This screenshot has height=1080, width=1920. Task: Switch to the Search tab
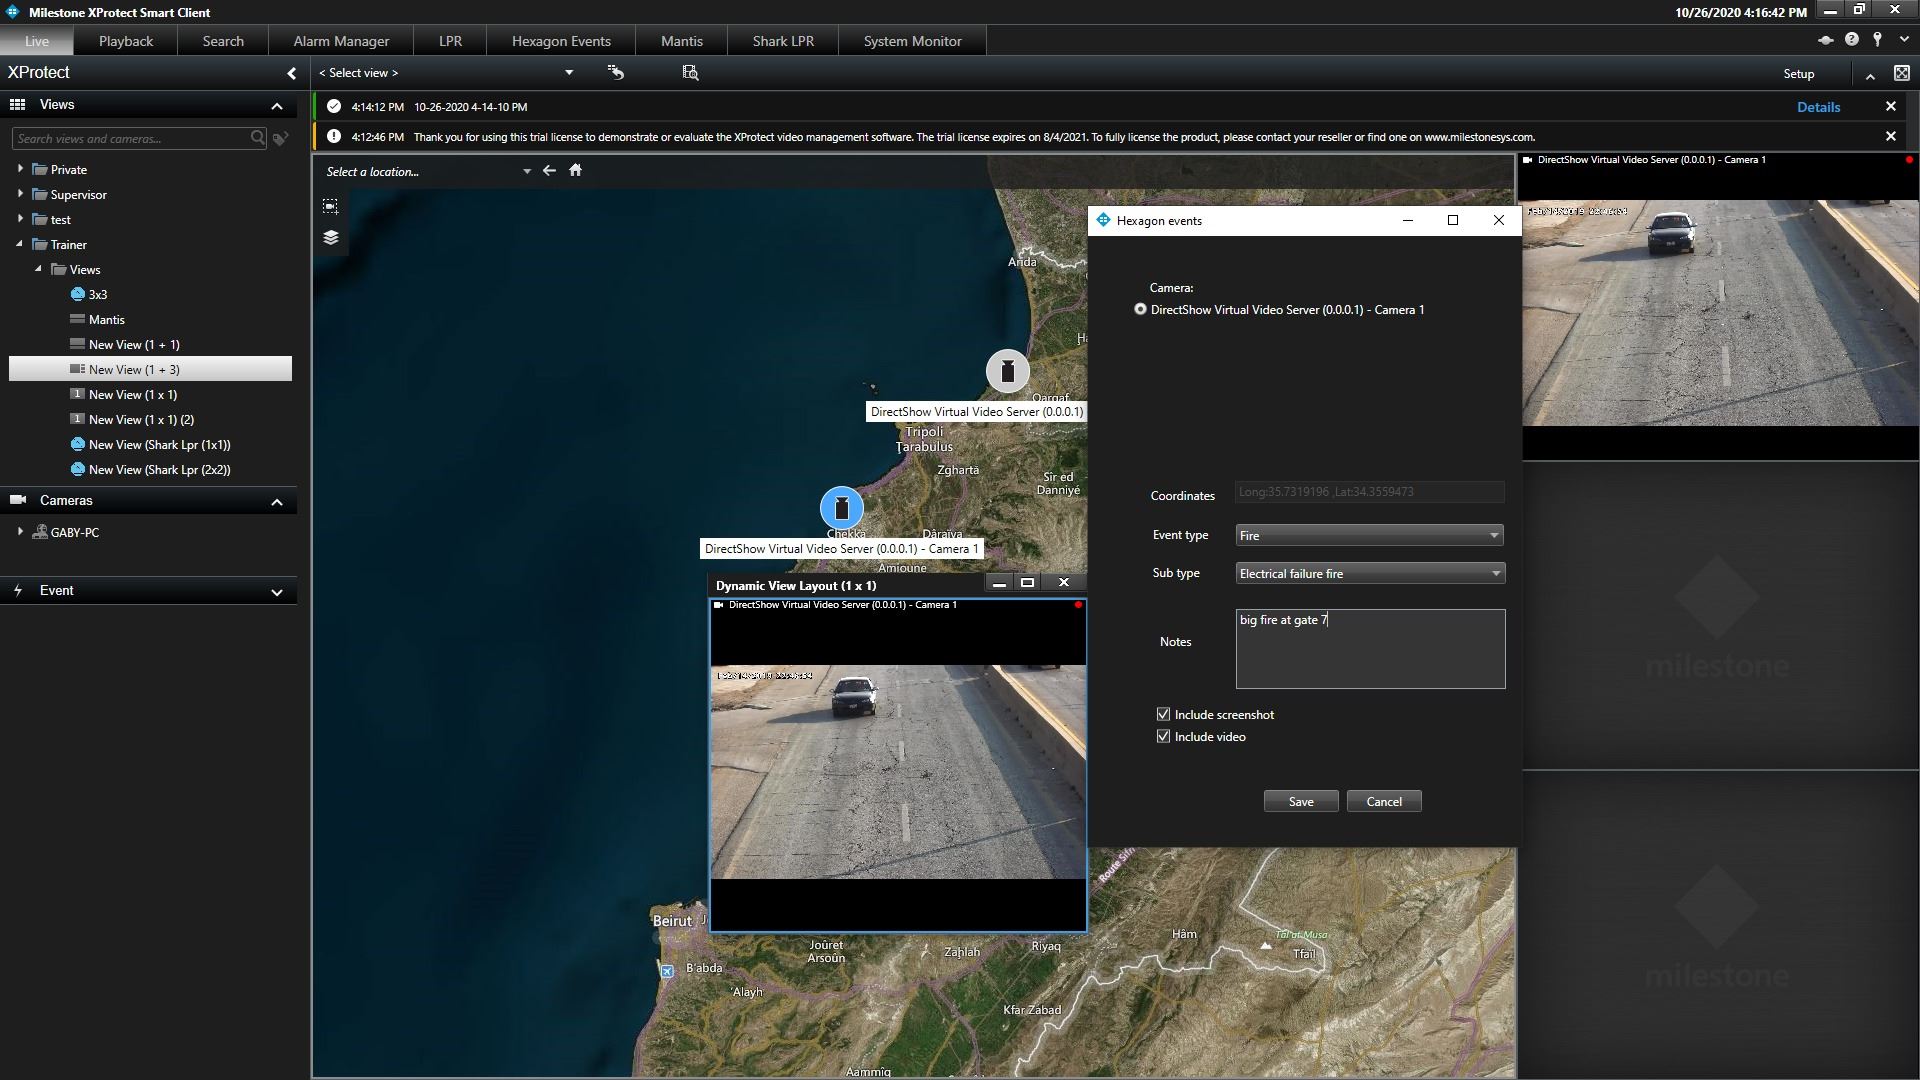[223, 41]
